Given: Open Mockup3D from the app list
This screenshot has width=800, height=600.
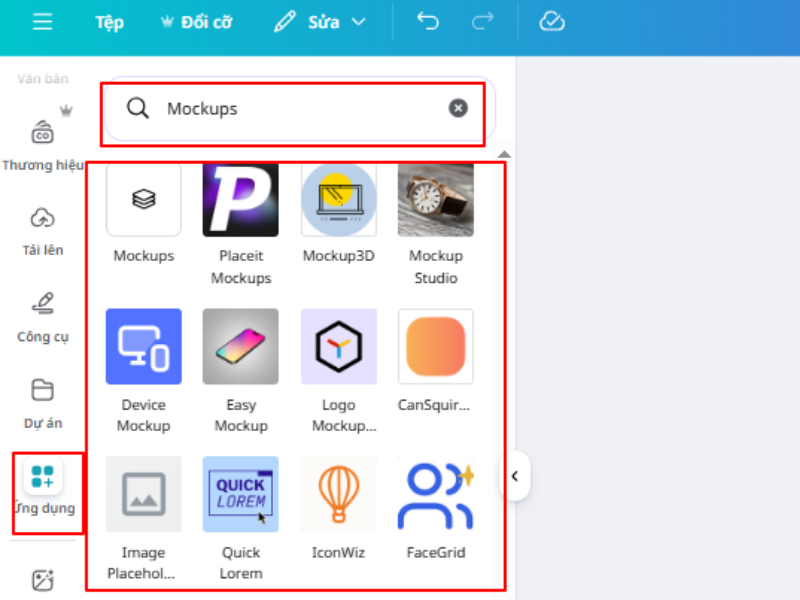Looking at the screenshot, I should point(338,200).
